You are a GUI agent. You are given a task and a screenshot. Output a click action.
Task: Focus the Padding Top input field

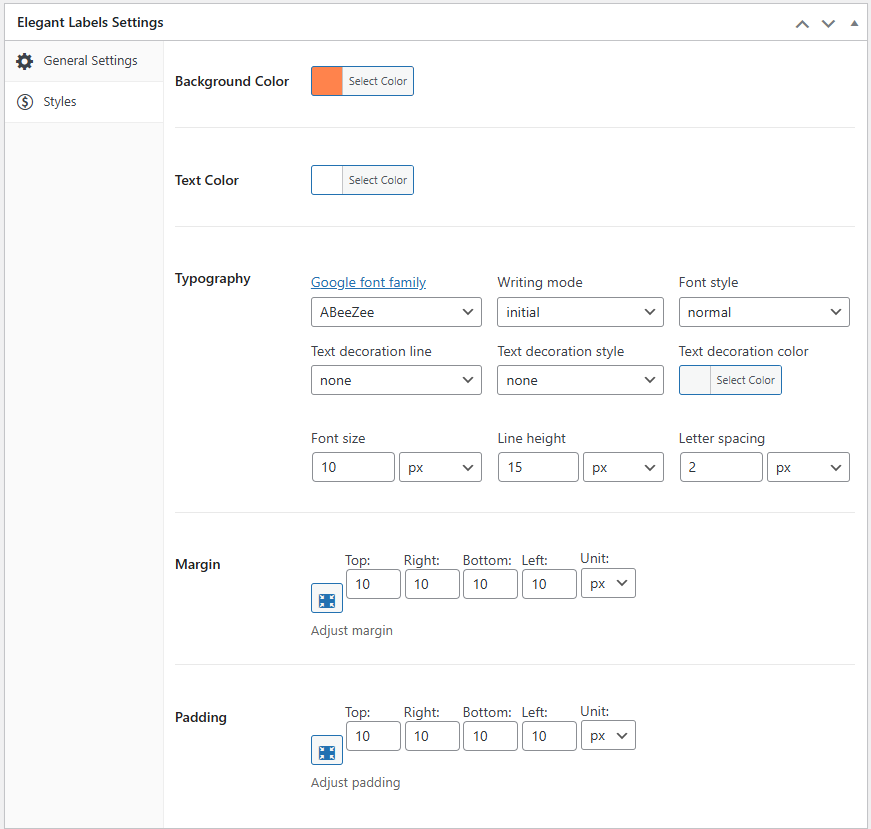373,736
